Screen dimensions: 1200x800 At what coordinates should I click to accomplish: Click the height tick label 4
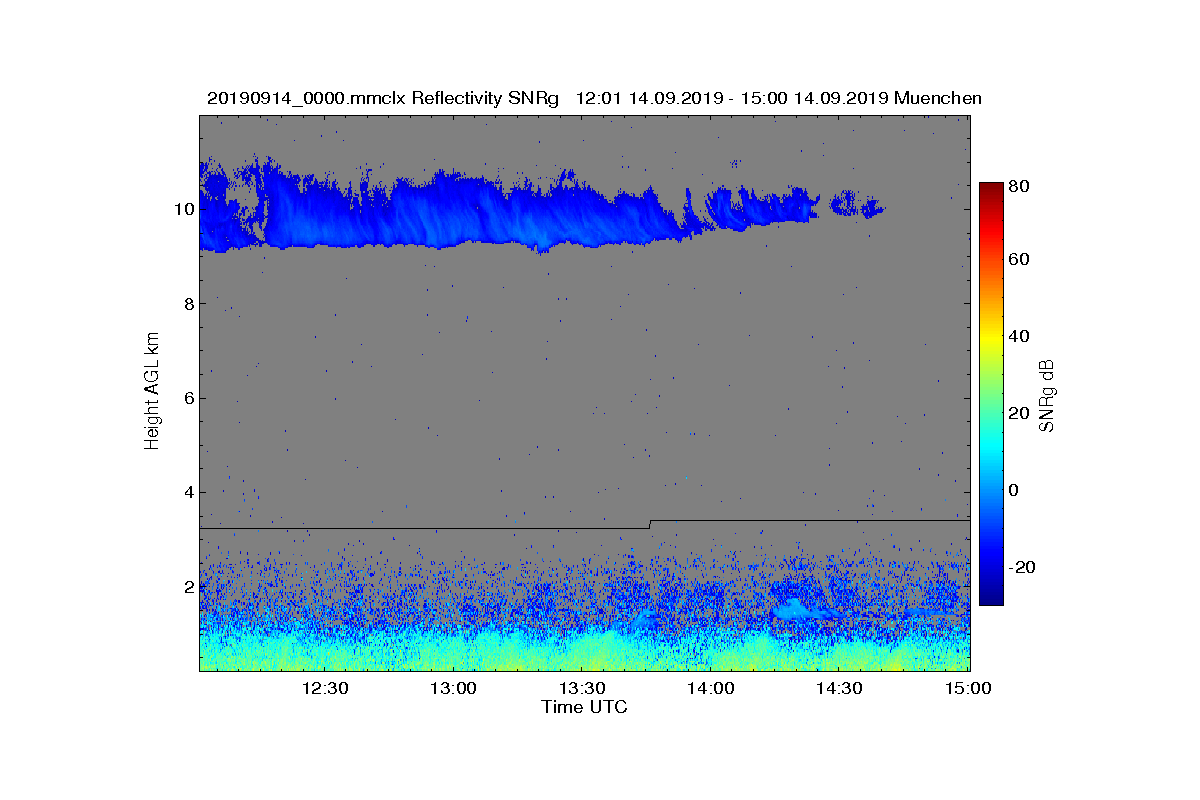click(x=188, y=492)
